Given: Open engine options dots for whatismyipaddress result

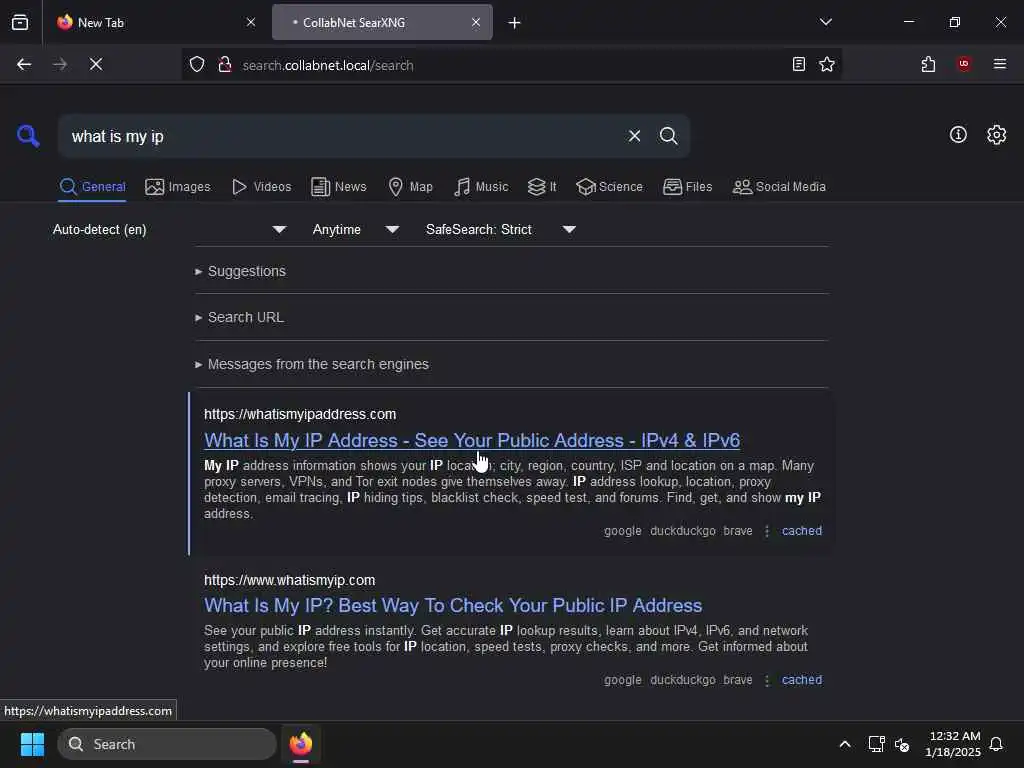Looking at the screenshot, I should point(767,531).
